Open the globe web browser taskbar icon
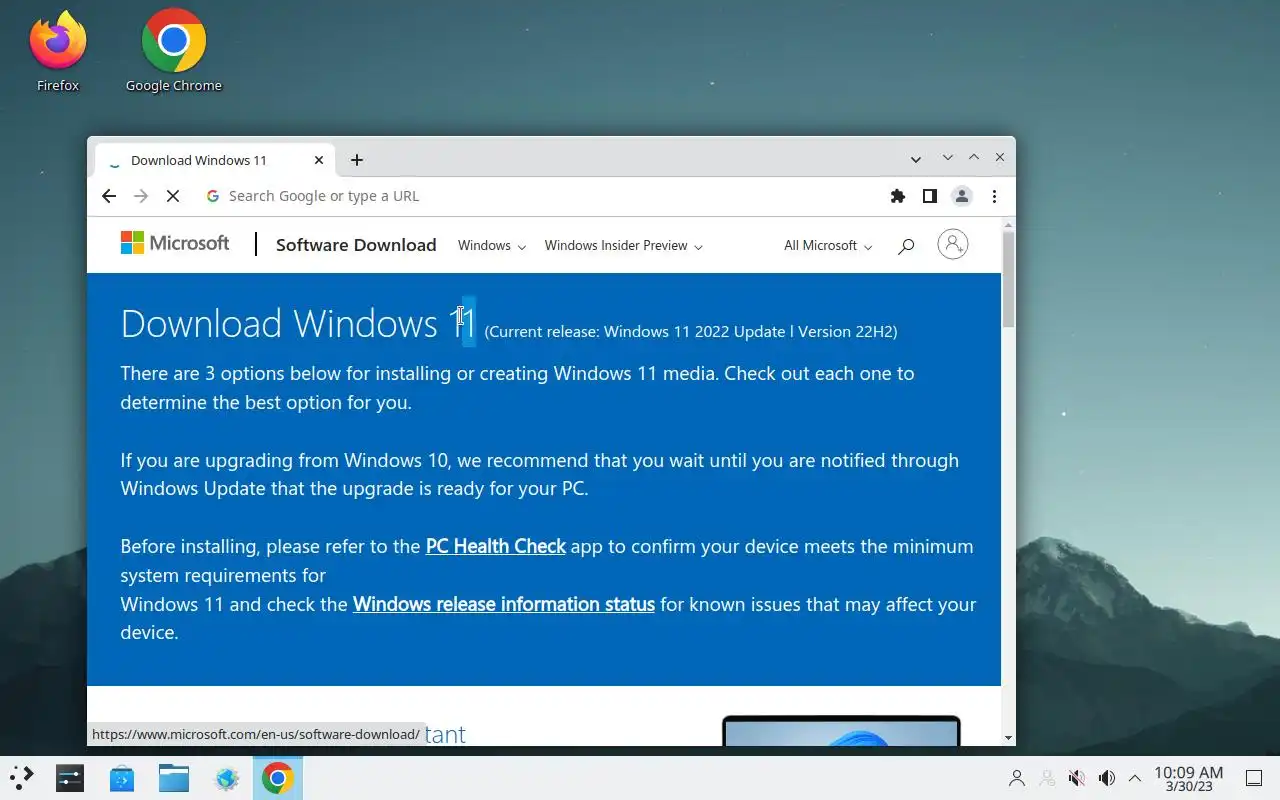Viewport: 1280px width, 800px height. 226,778
